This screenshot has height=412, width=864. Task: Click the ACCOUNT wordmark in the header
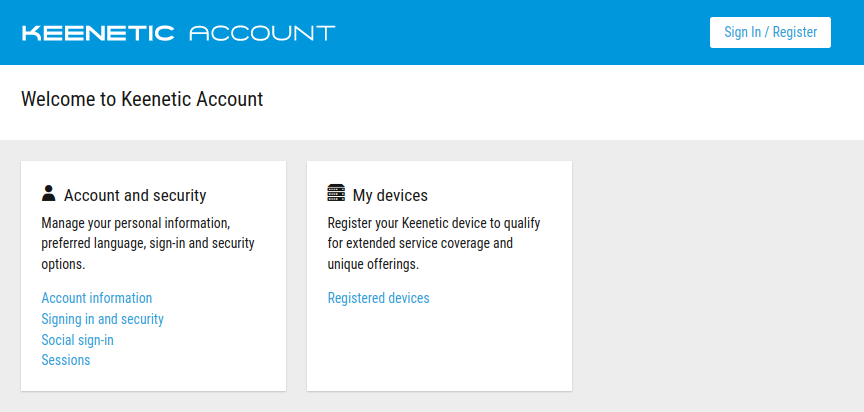coord(262,33)
